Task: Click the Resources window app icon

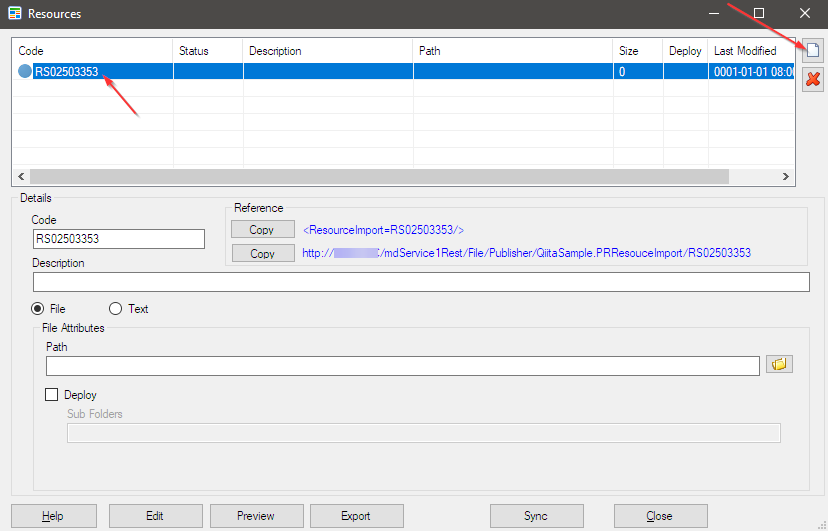Action: (x=15, y=13)
